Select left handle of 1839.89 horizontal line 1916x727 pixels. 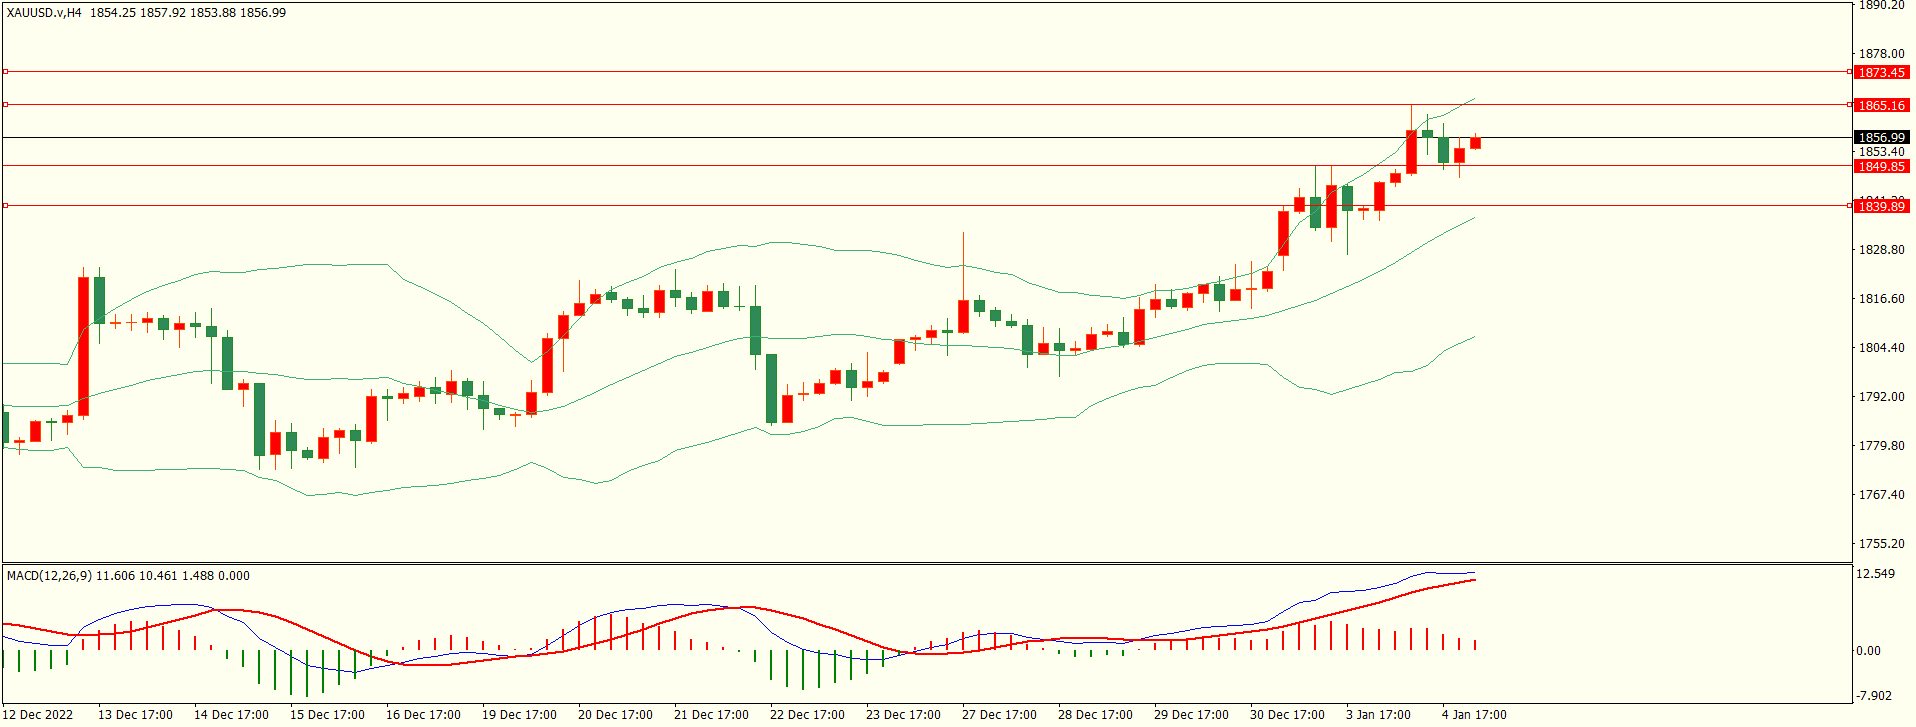tap(5, 205)
